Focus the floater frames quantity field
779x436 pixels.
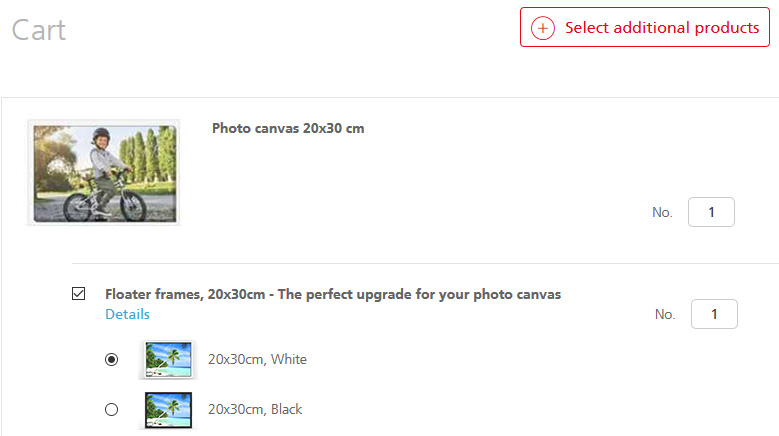point(714,314)
